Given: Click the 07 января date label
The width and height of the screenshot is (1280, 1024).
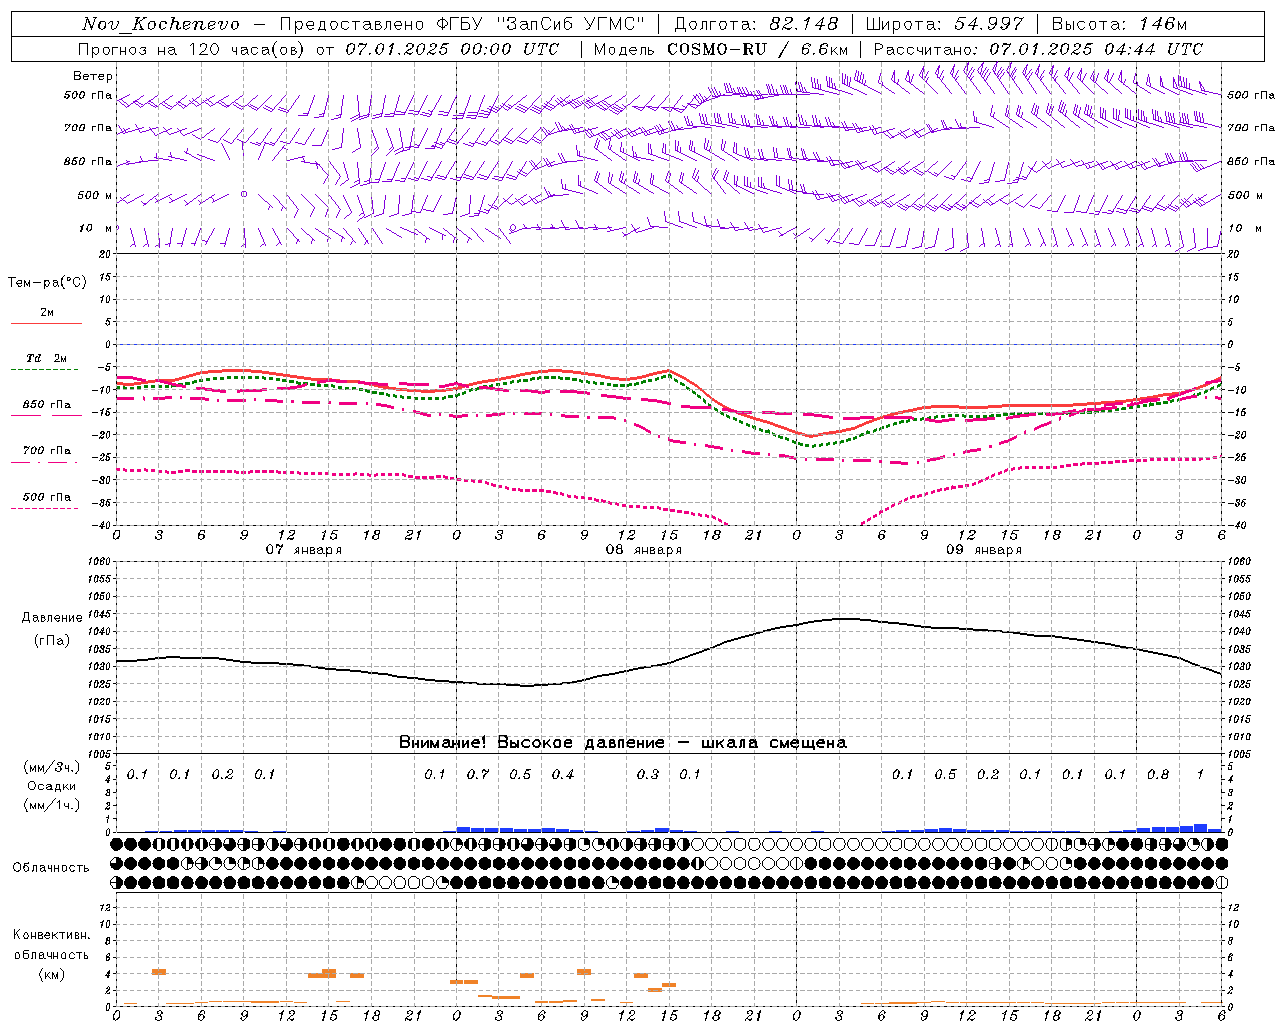Looking at the screenshot, I should [x=304, y=550].
